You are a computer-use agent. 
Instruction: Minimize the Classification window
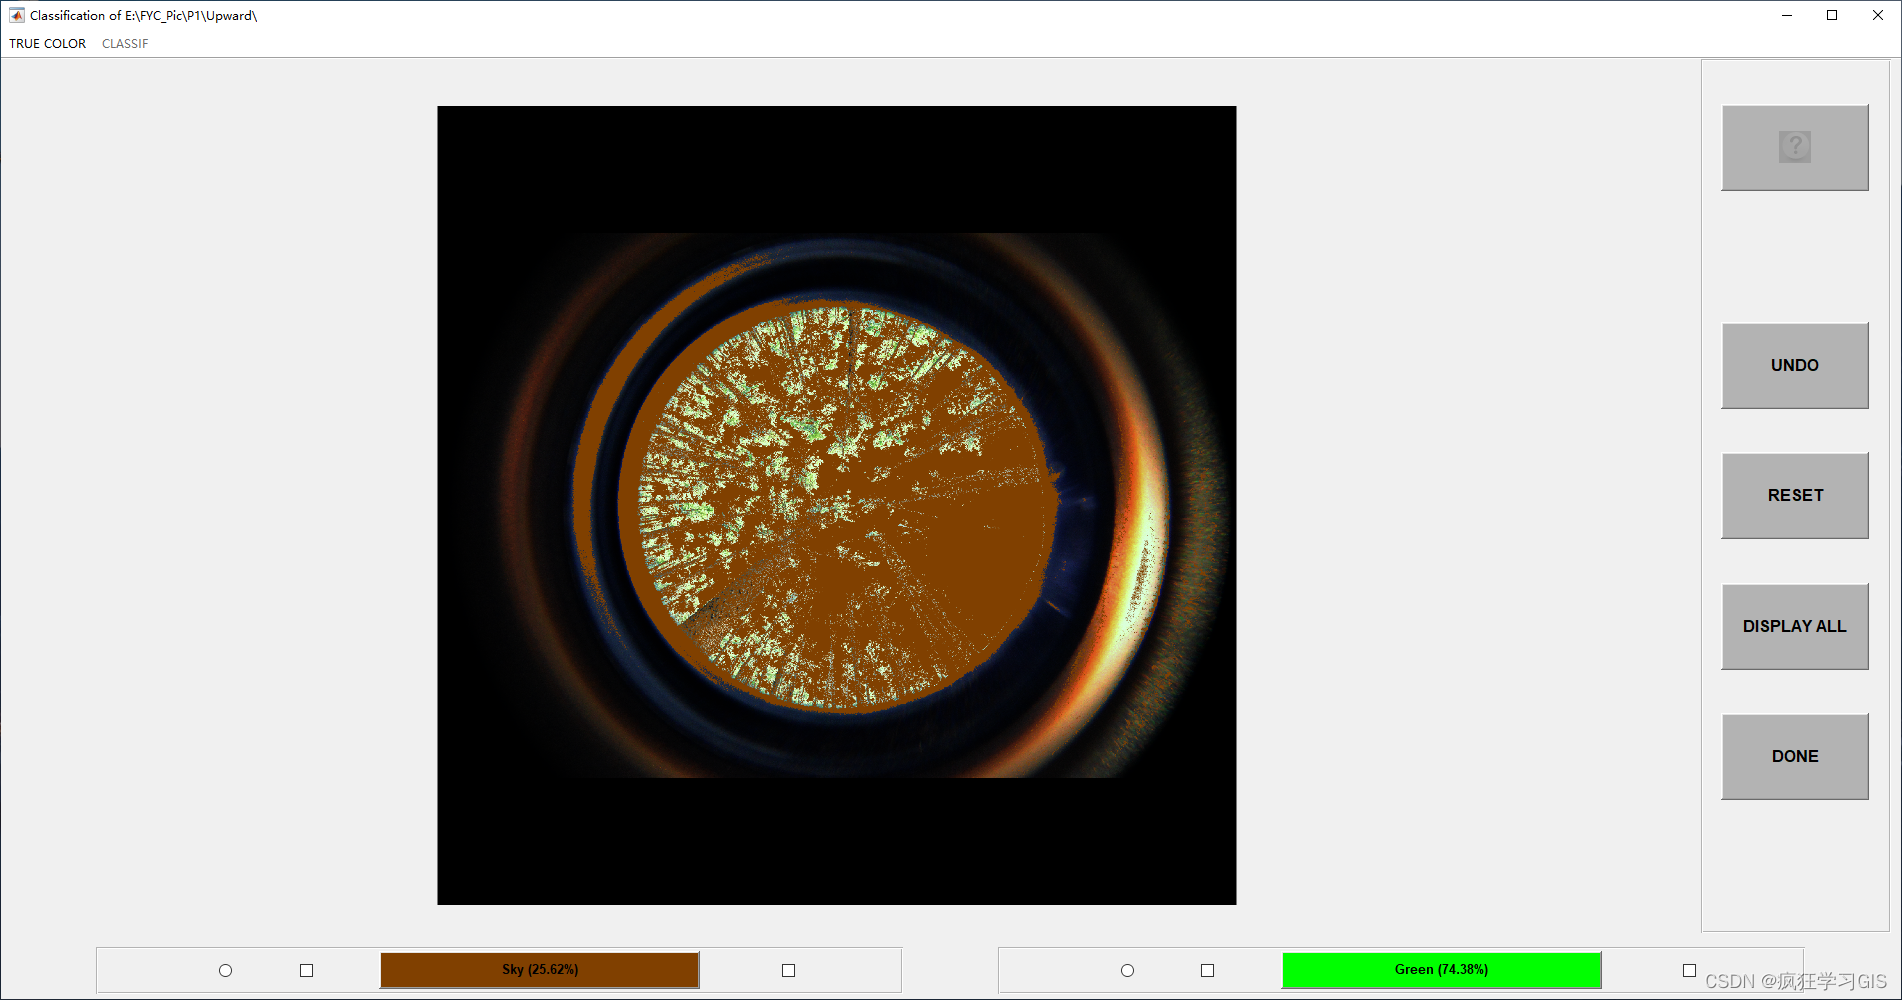coord(1786,15)
